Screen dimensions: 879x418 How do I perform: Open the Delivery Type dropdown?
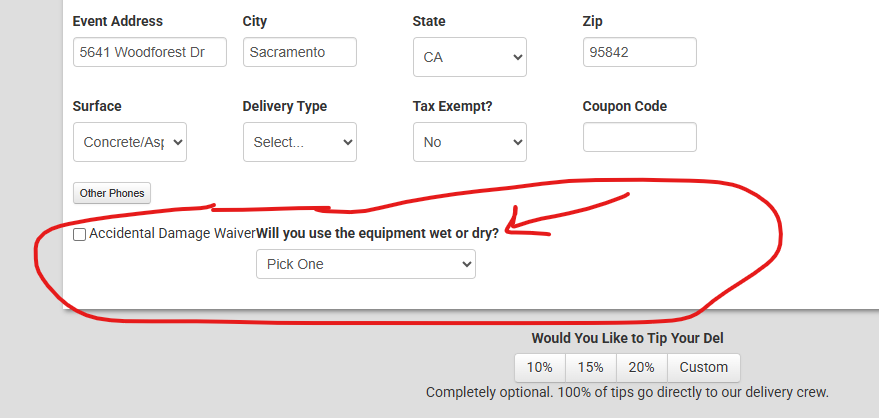click(299, 142)
